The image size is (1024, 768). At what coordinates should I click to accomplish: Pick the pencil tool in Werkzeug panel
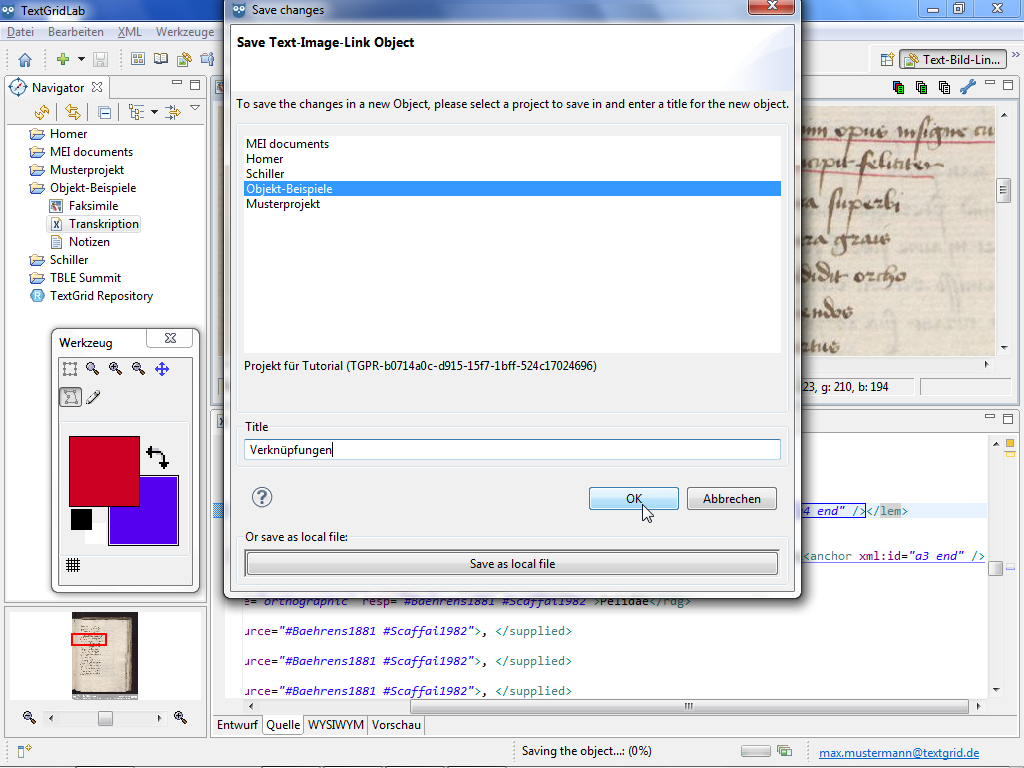coord(93,397)
